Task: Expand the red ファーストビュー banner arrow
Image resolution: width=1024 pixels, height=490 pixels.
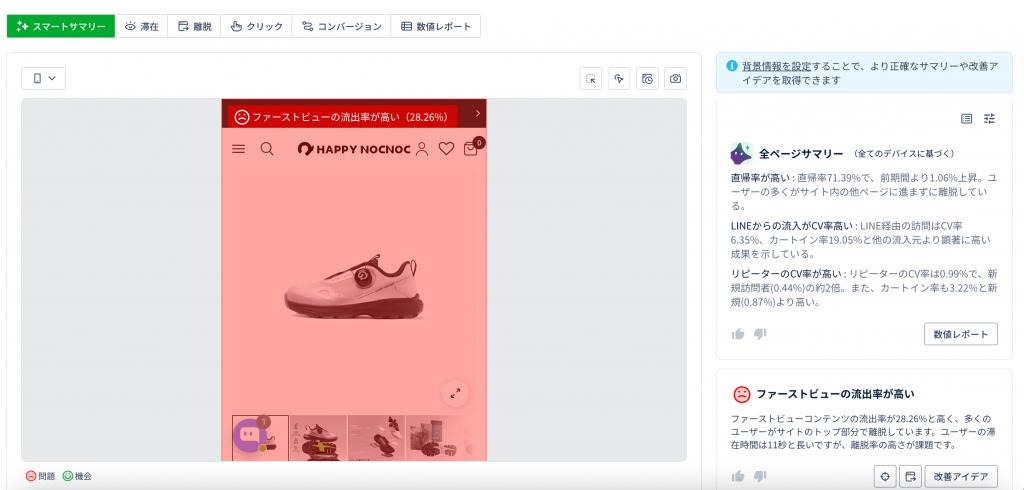Action: coord(477,114)
